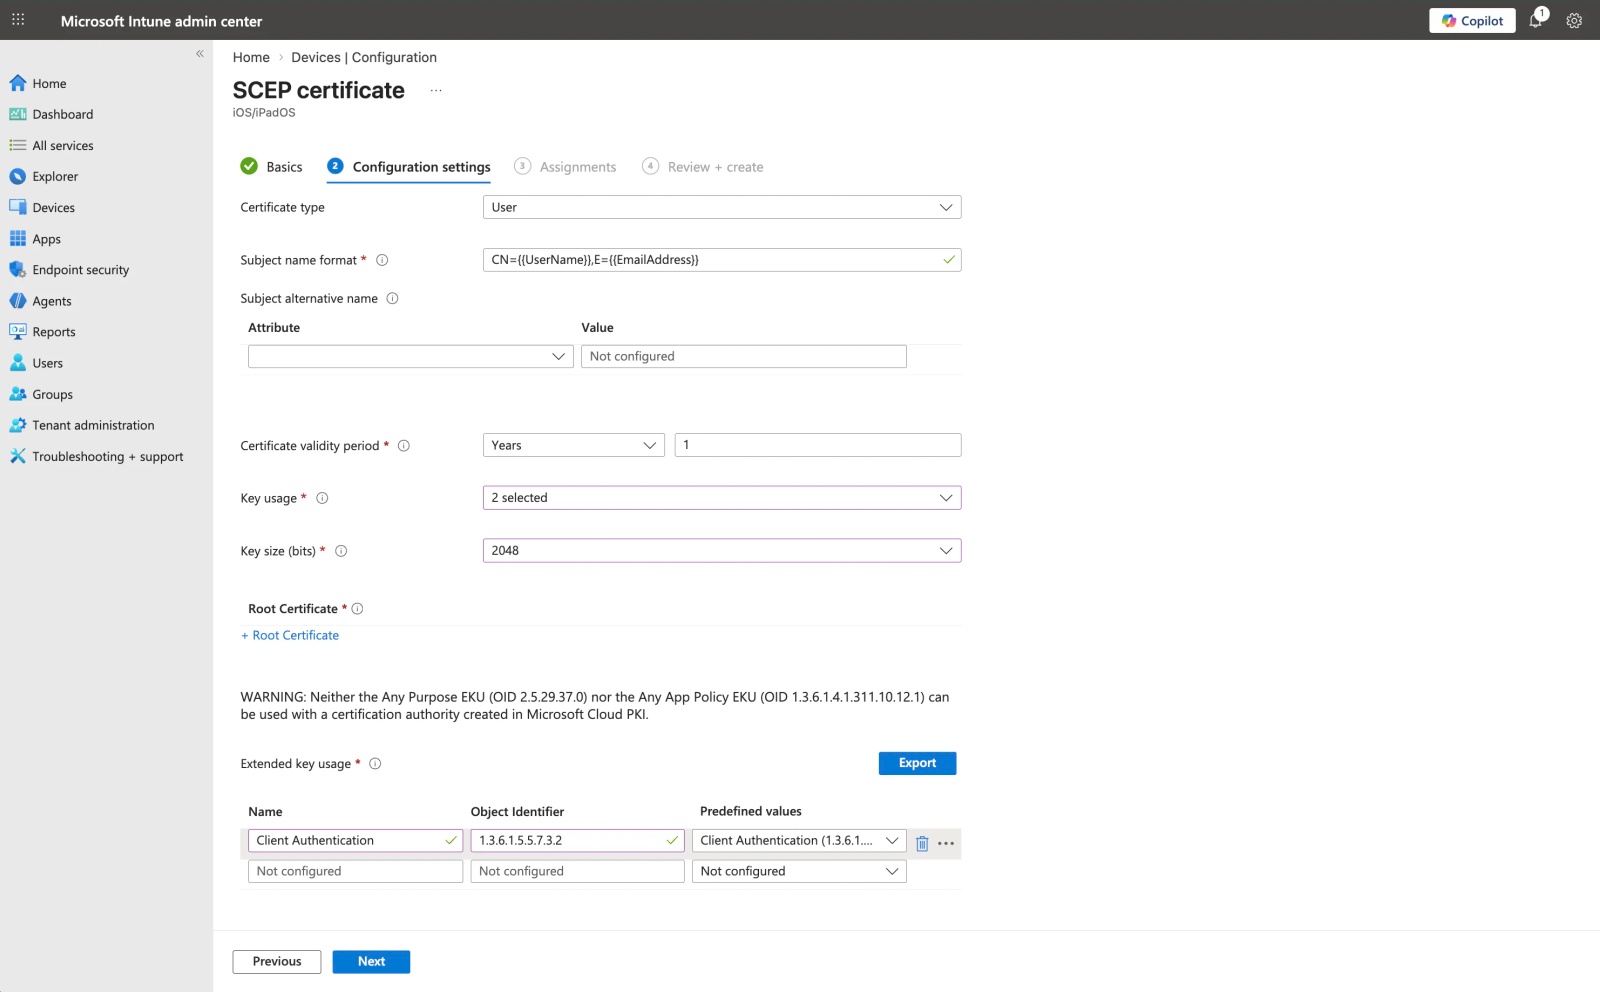Show info for Key usage
Image resolution: width=1600 pixels, height=992 pixels.
322,498
